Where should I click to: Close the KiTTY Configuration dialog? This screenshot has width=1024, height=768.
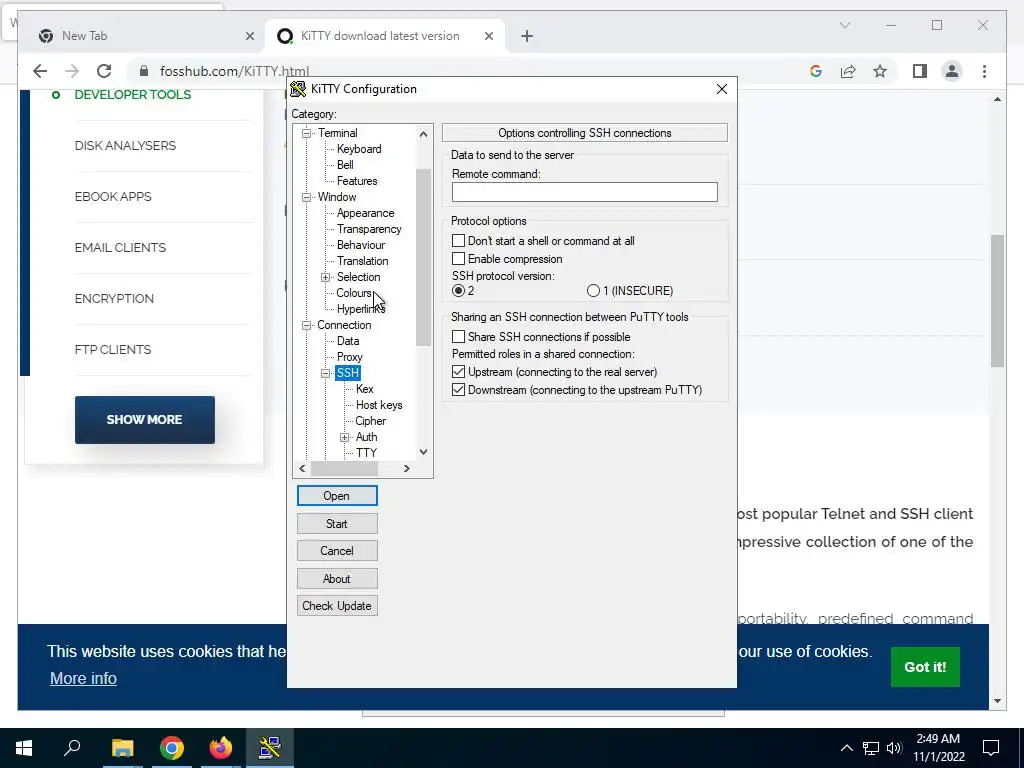point(722,89)
